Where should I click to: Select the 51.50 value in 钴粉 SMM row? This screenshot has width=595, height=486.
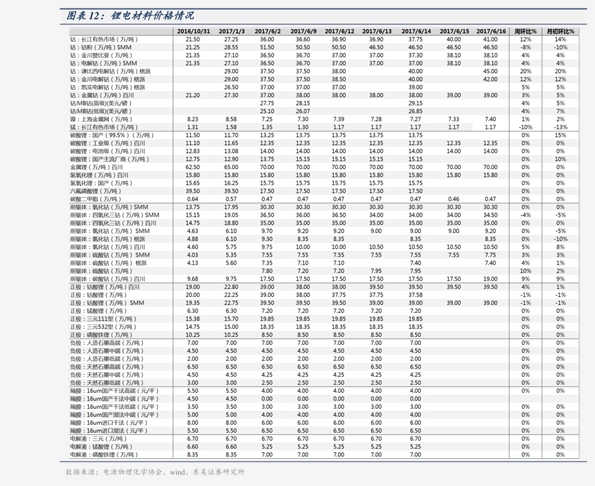[267, 47]
